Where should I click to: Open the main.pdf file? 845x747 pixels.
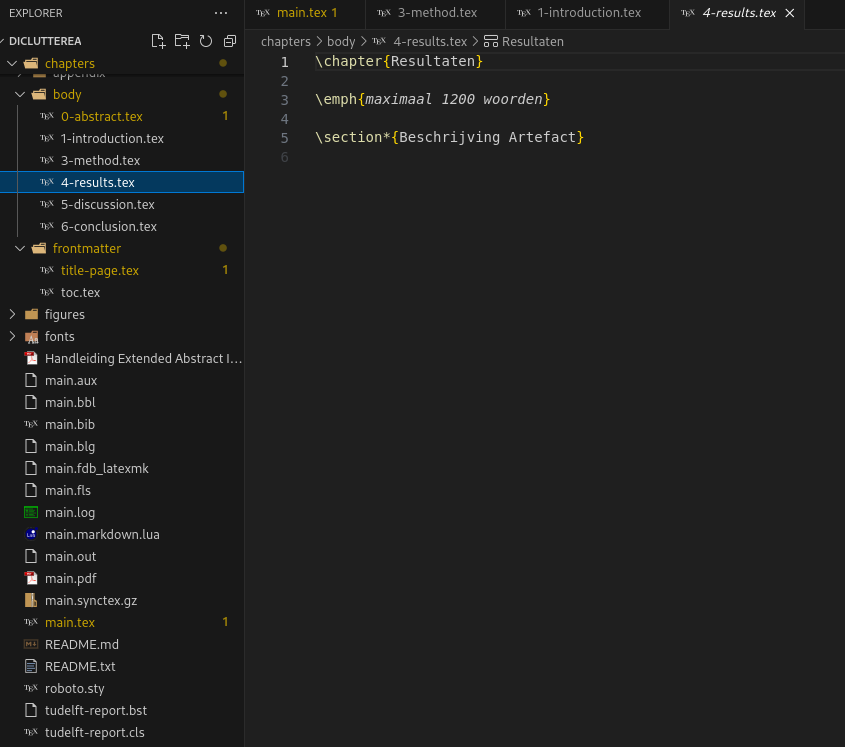70,578
